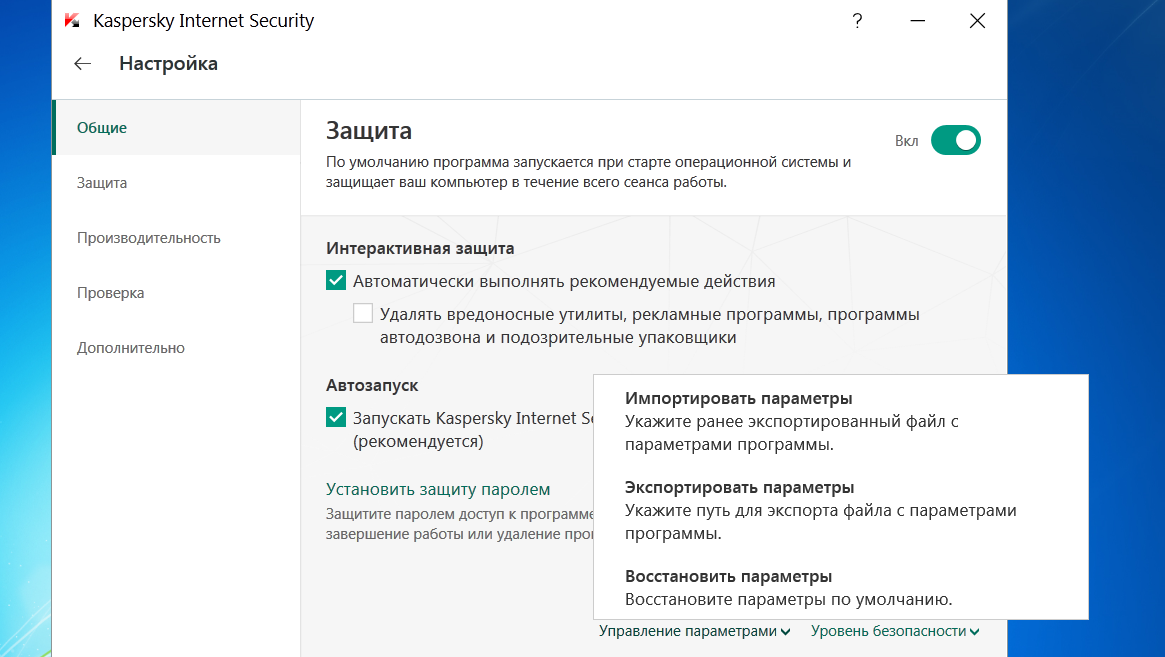The height and width of the screenshot is (657, 1165).
Task: Turn off the Защита toggle switch
Action: 955,140
